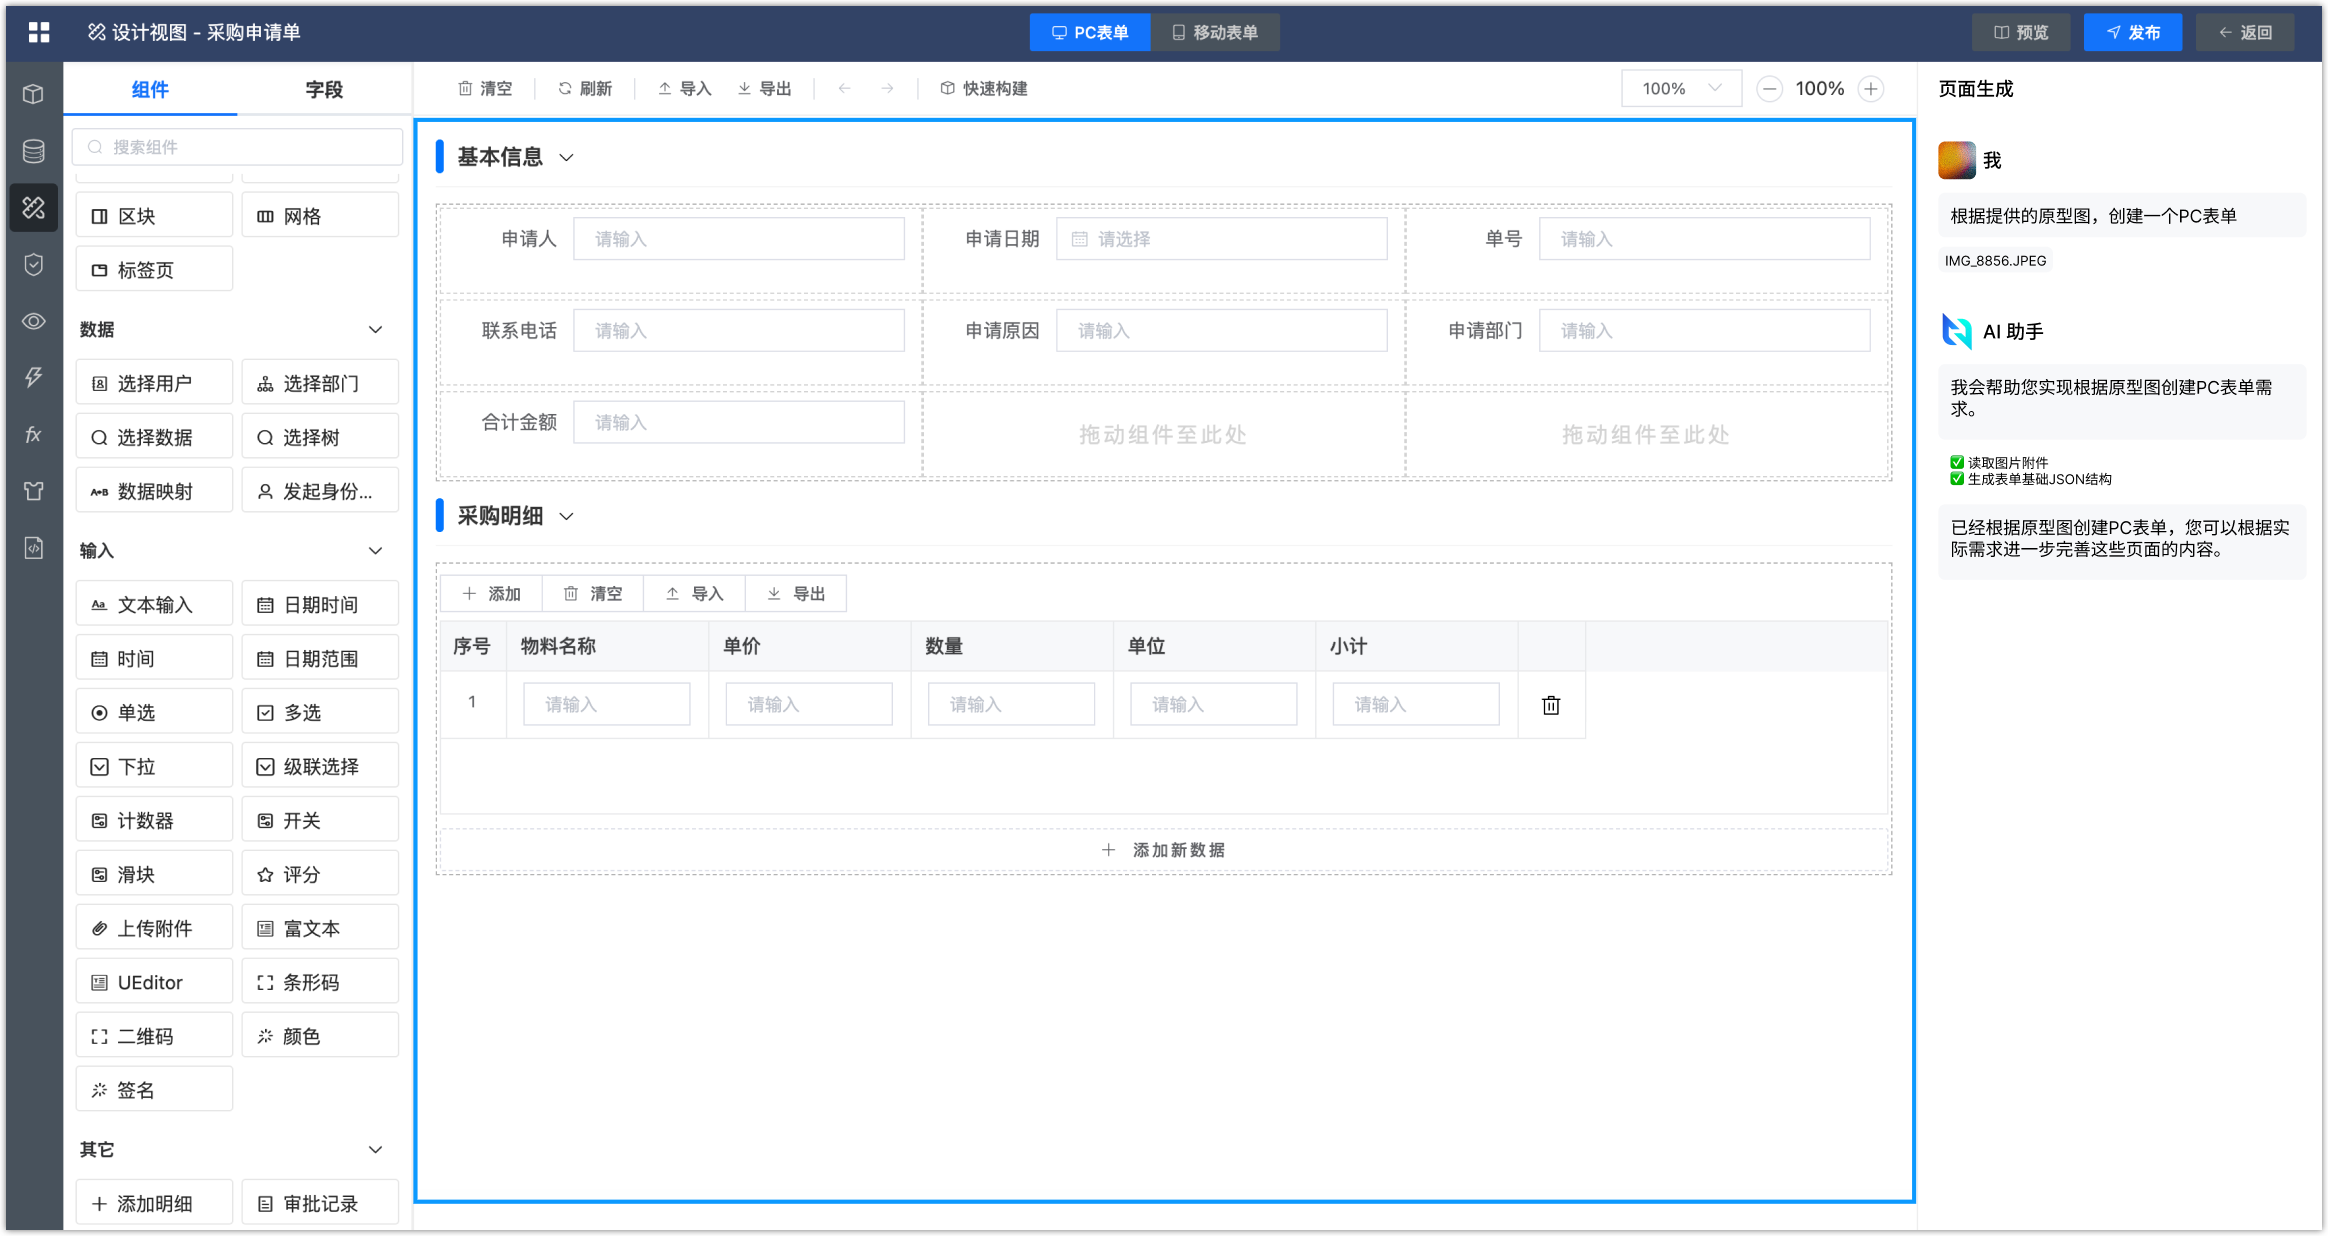Image resolution: width=2328 pixels, height=1236 pixels.
Task: Collapse the 输入 component group
Action: tap(375, 550)
